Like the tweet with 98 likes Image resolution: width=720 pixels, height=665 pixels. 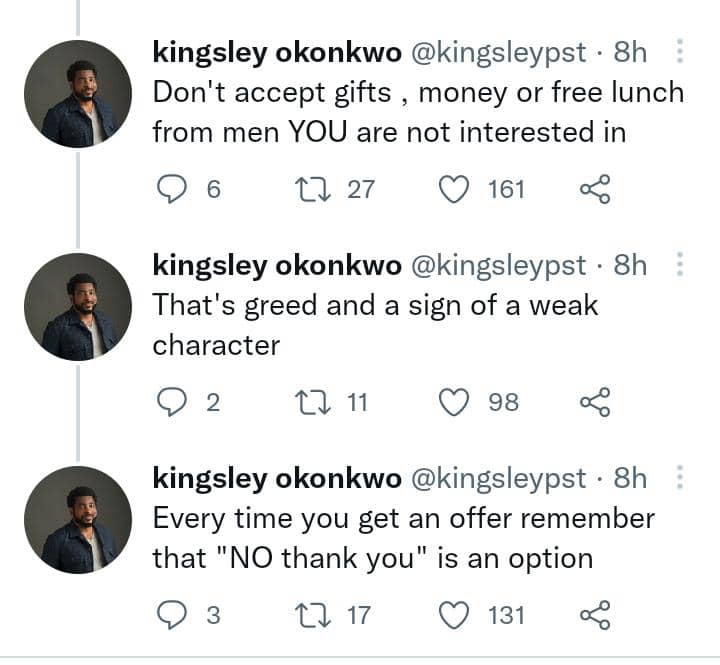coord(456,402)
